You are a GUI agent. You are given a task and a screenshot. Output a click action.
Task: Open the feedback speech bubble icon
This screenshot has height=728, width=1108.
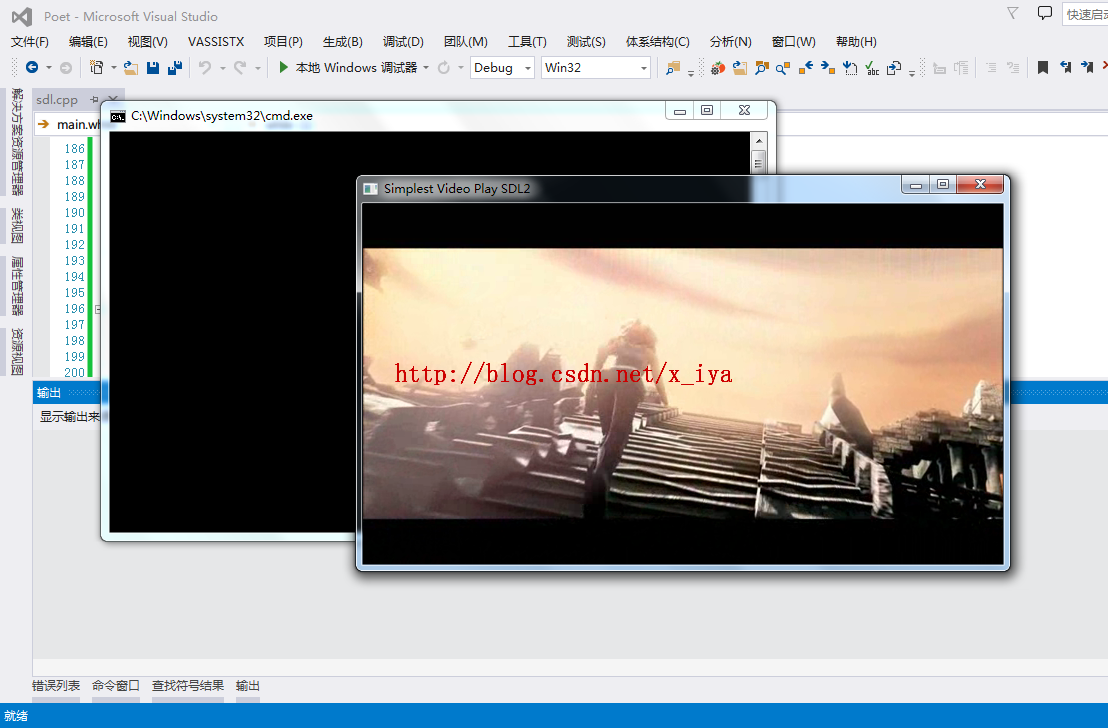click(x=1044, y=13)
